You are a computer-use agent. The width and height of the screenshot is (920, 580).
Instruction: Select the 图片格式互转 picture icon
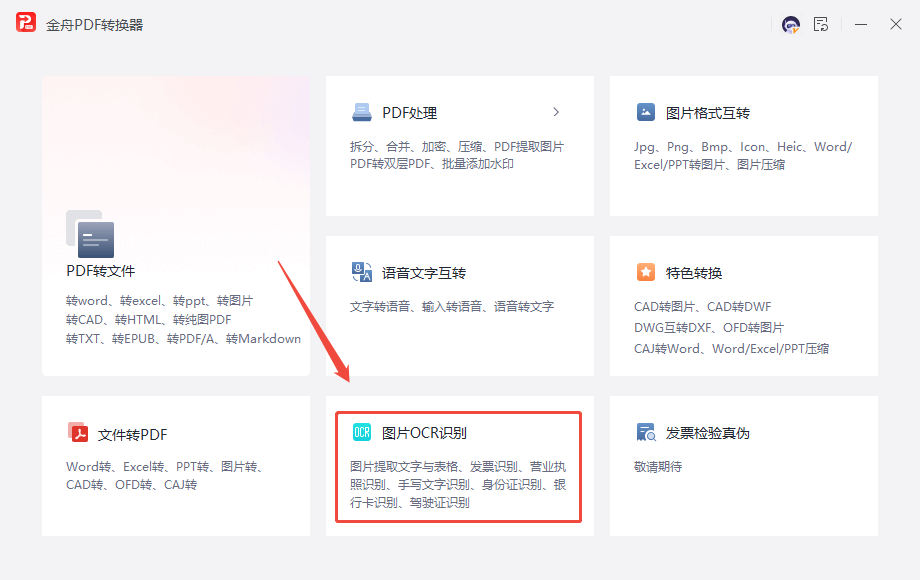[x=646, y=113]
